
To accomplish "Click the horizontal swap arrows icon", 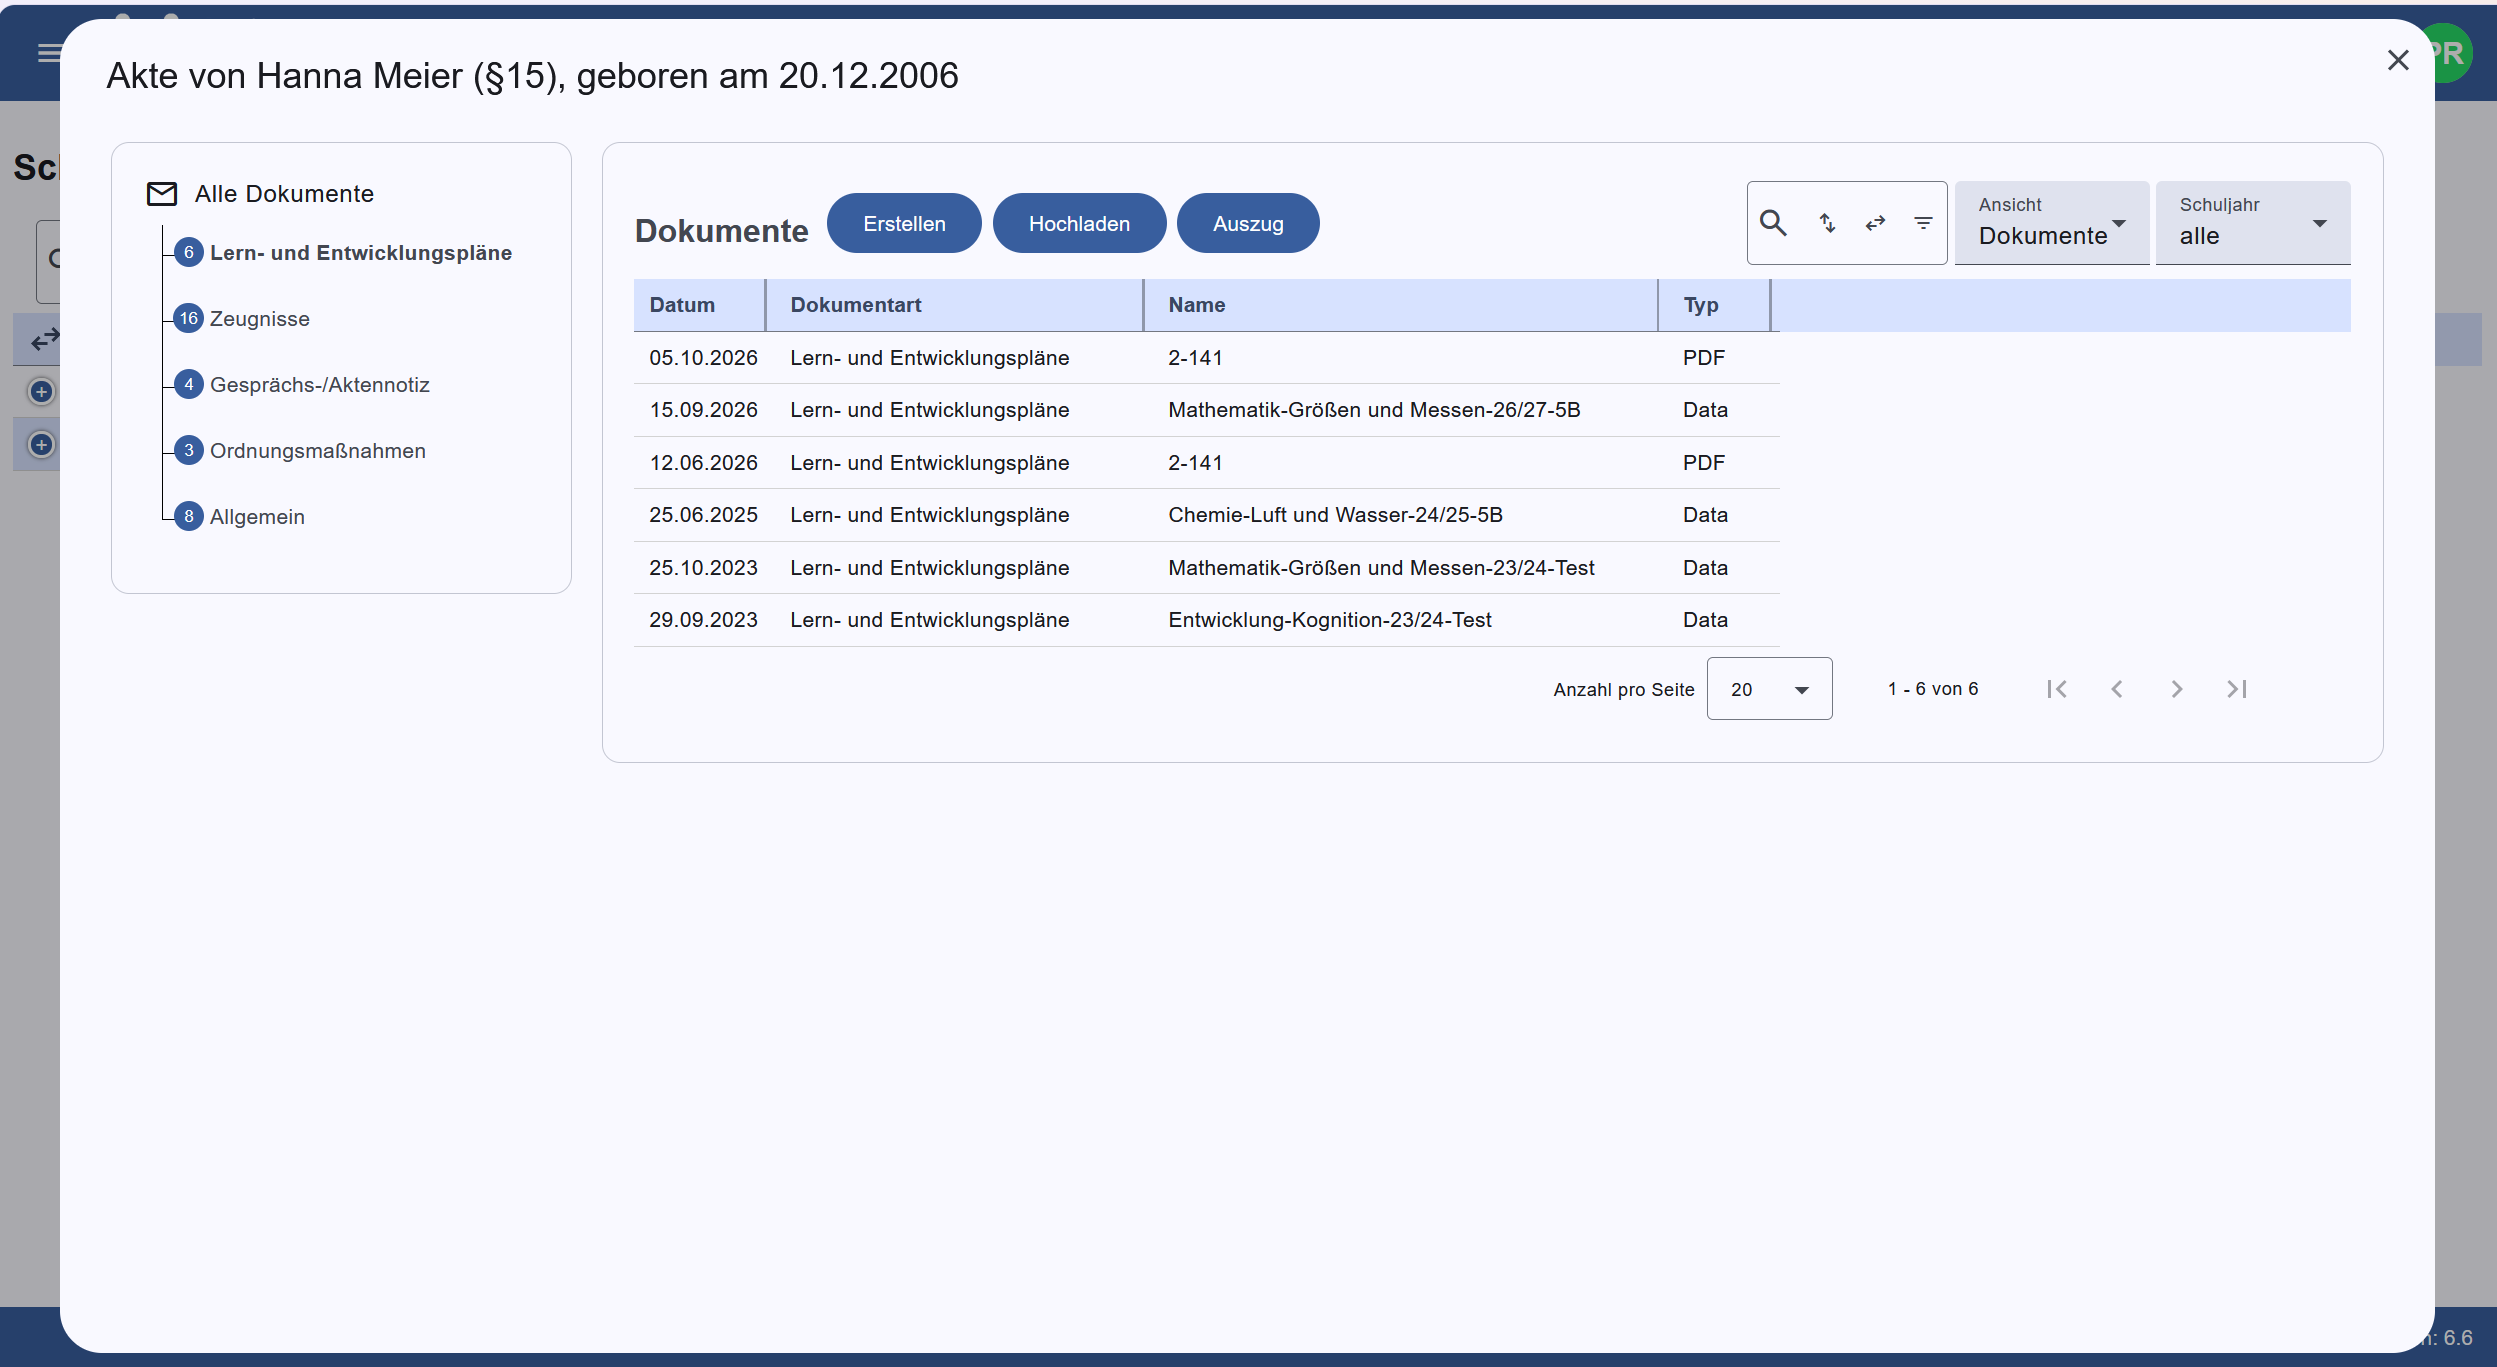I will (1875, 223).
